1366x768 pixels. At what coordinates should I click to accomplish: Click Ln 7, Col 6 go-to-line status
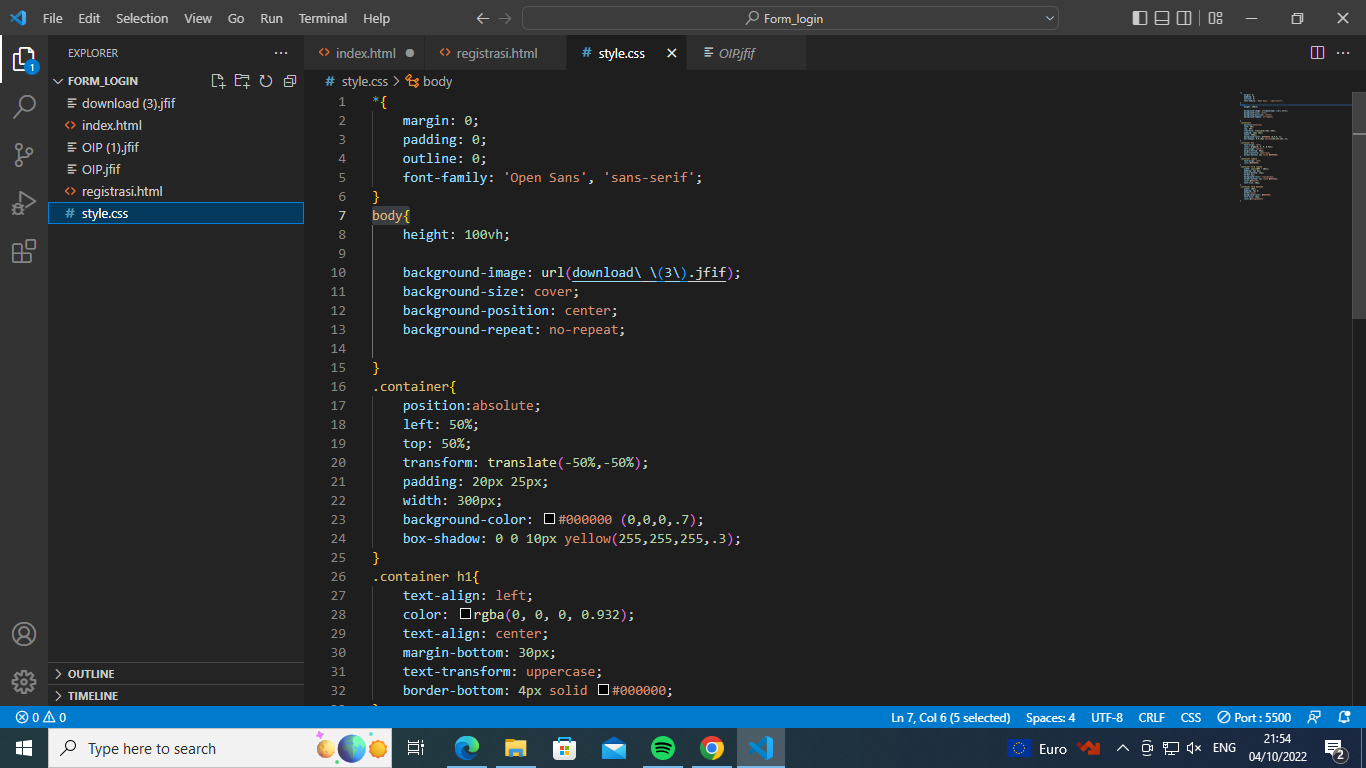[950, 717]
